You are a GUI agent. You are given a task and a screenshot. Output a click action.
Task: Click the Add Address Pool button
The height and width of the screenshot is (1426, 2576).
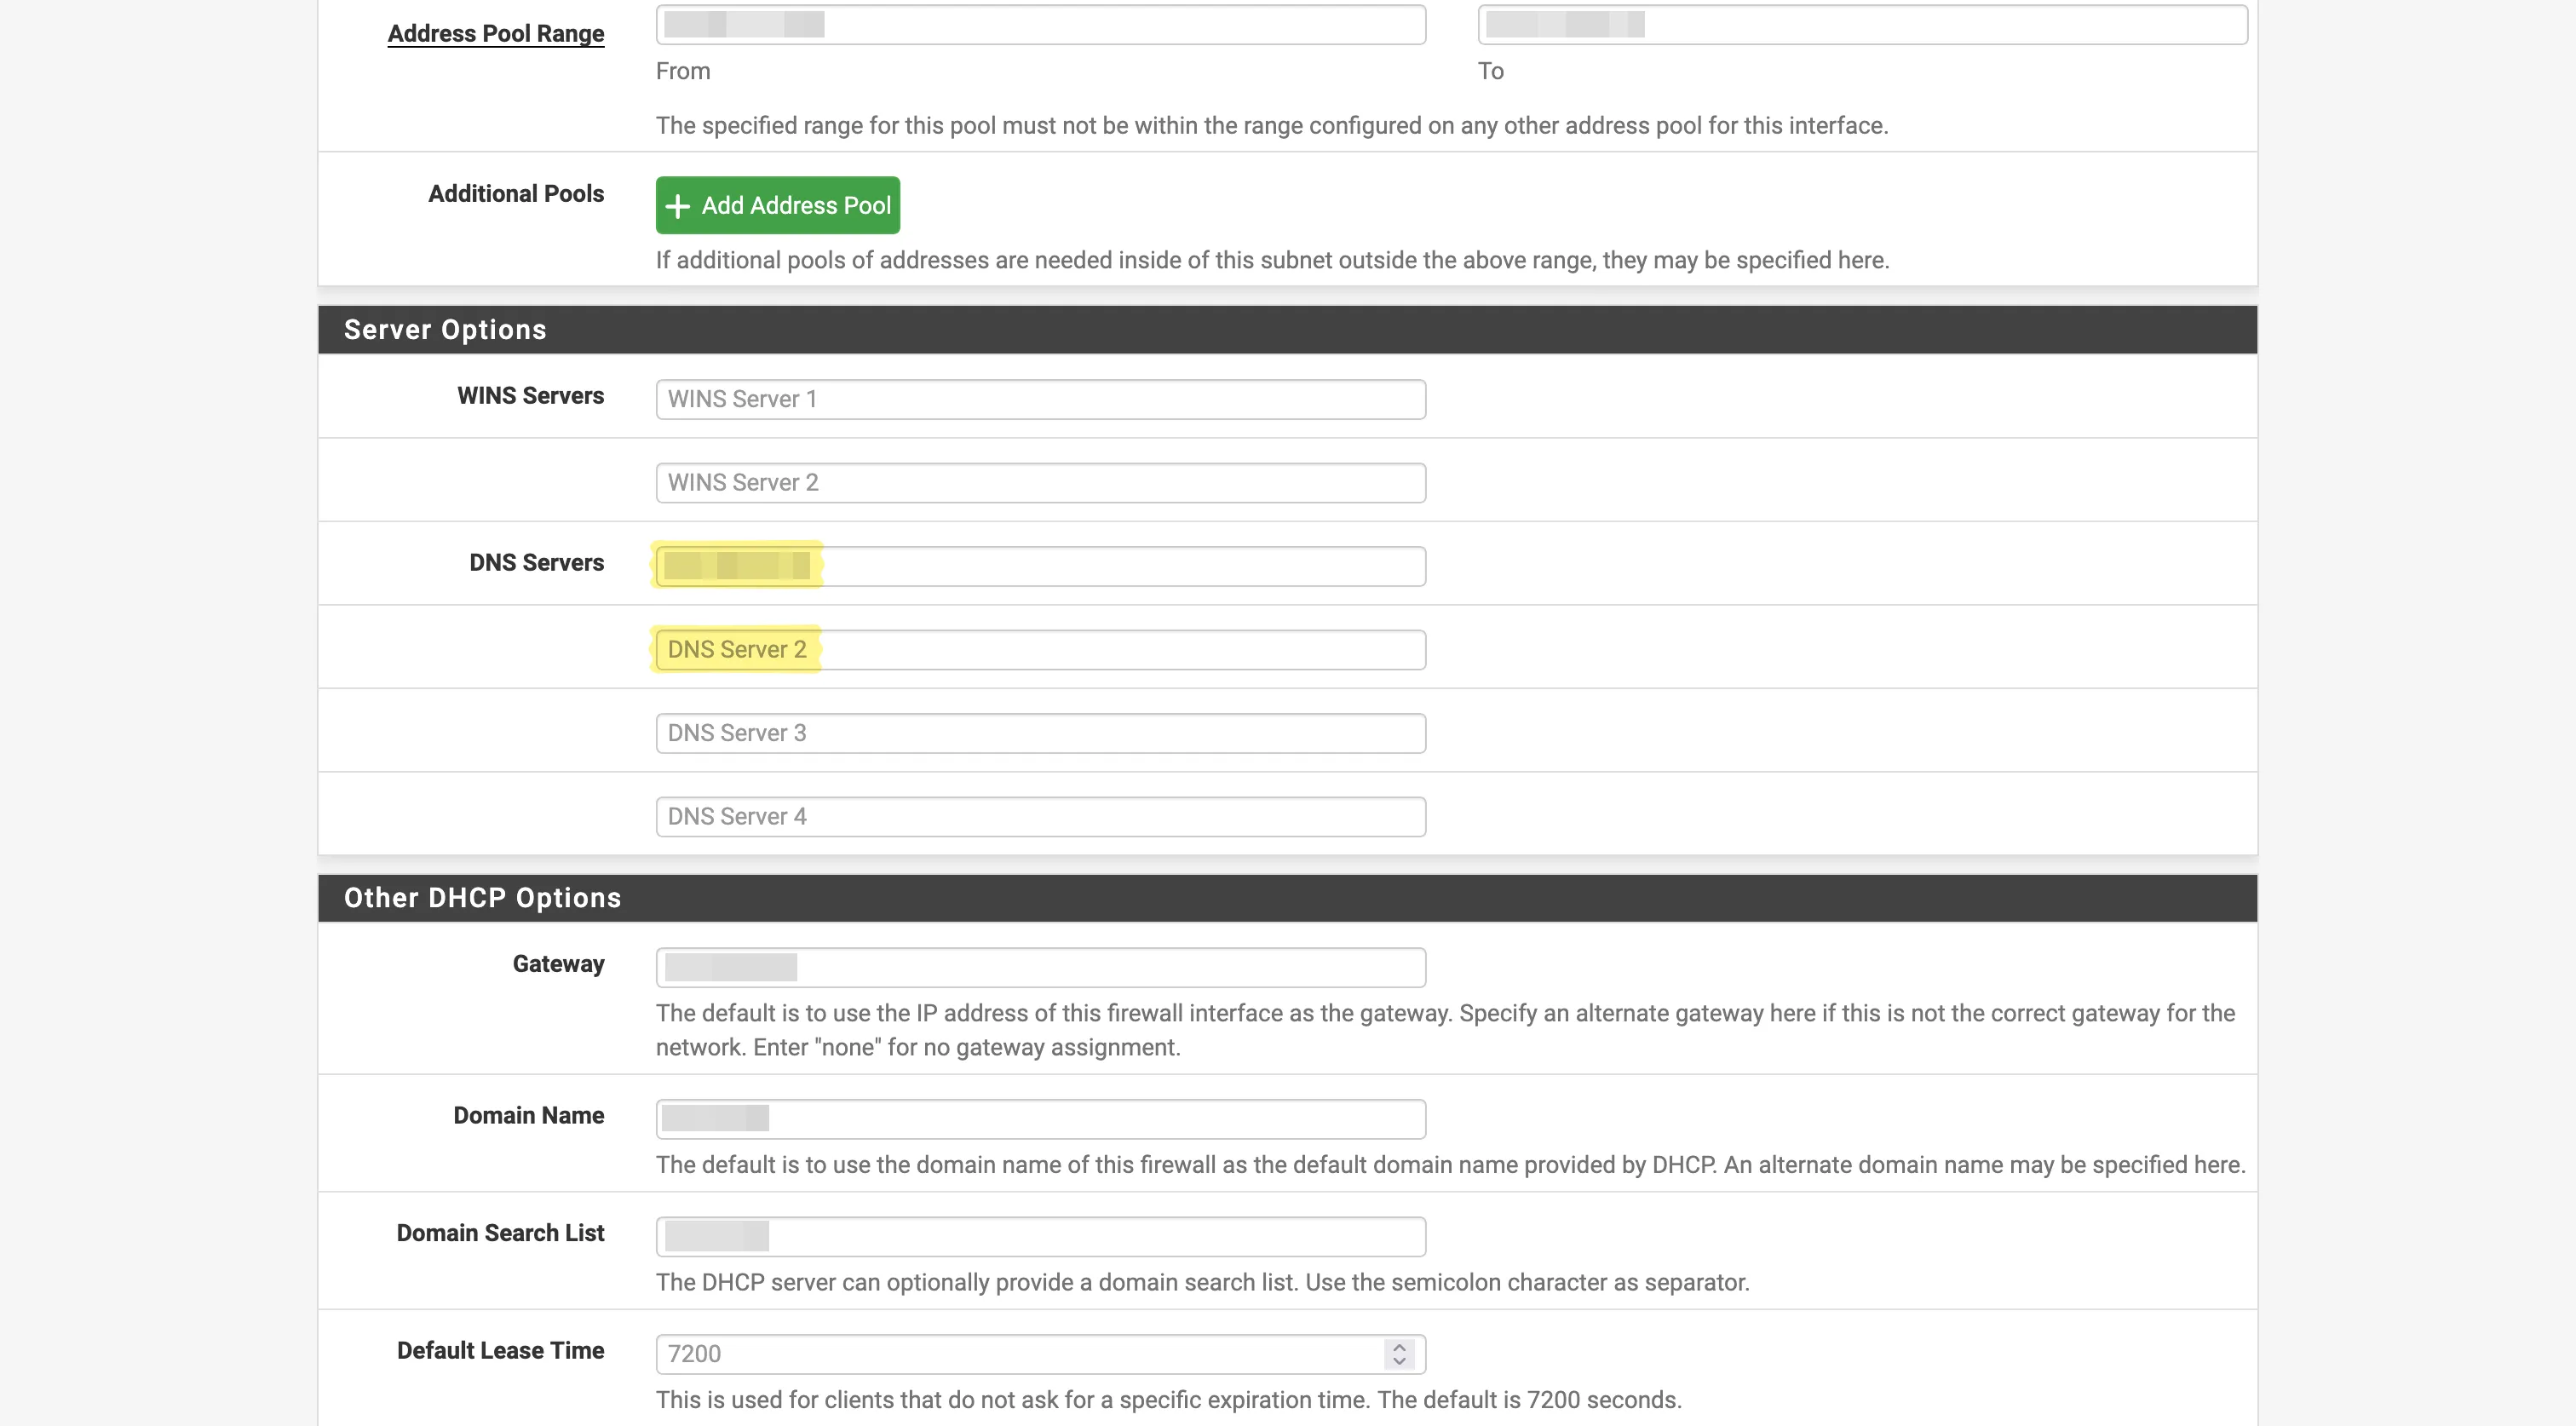pyautogui.click(x=777, y=205)
